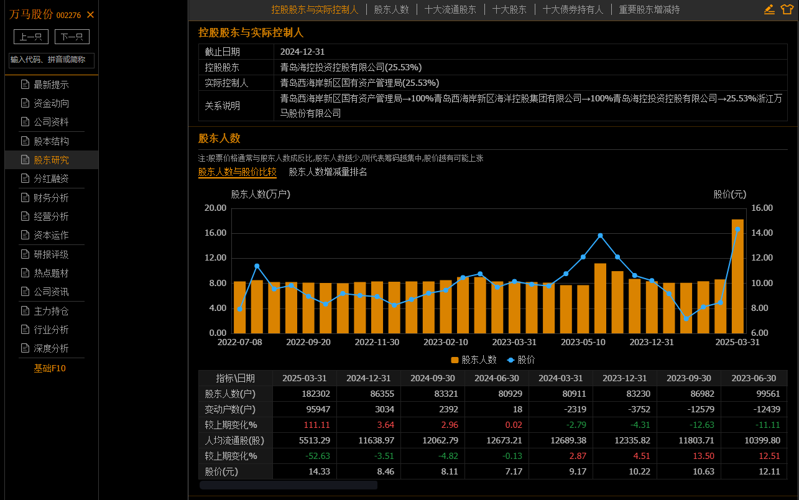Select 股东人数增减量排名 chart tab

click(328, 172)
